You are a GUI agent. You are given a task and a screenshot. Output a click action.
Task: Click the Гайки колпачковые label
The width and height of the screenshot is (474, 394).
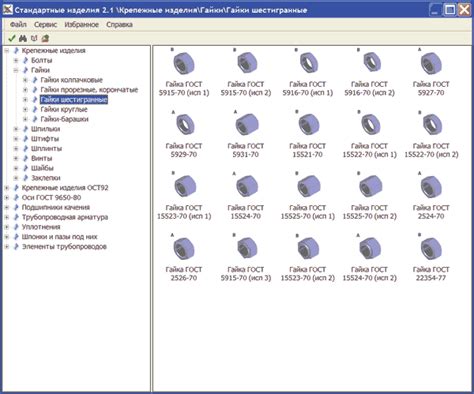click(x=71, y=80)
